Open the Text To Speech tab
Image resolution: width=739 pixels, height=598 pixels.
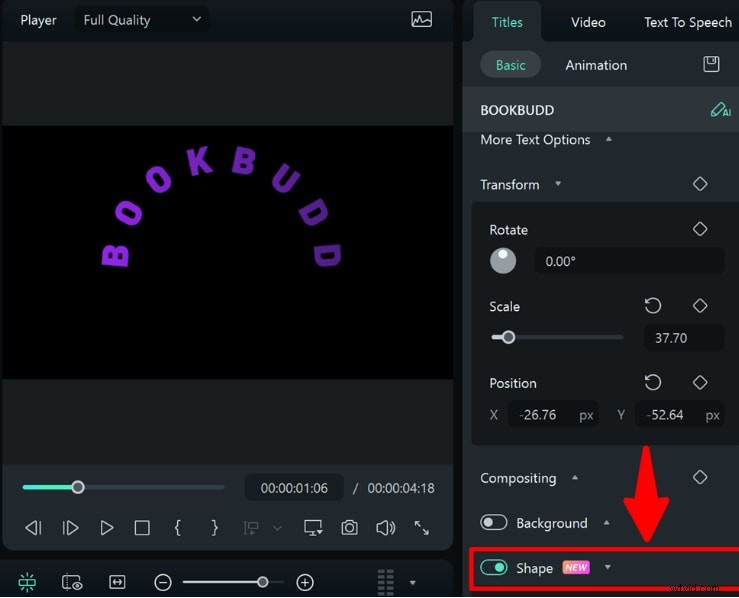(687, 22)
